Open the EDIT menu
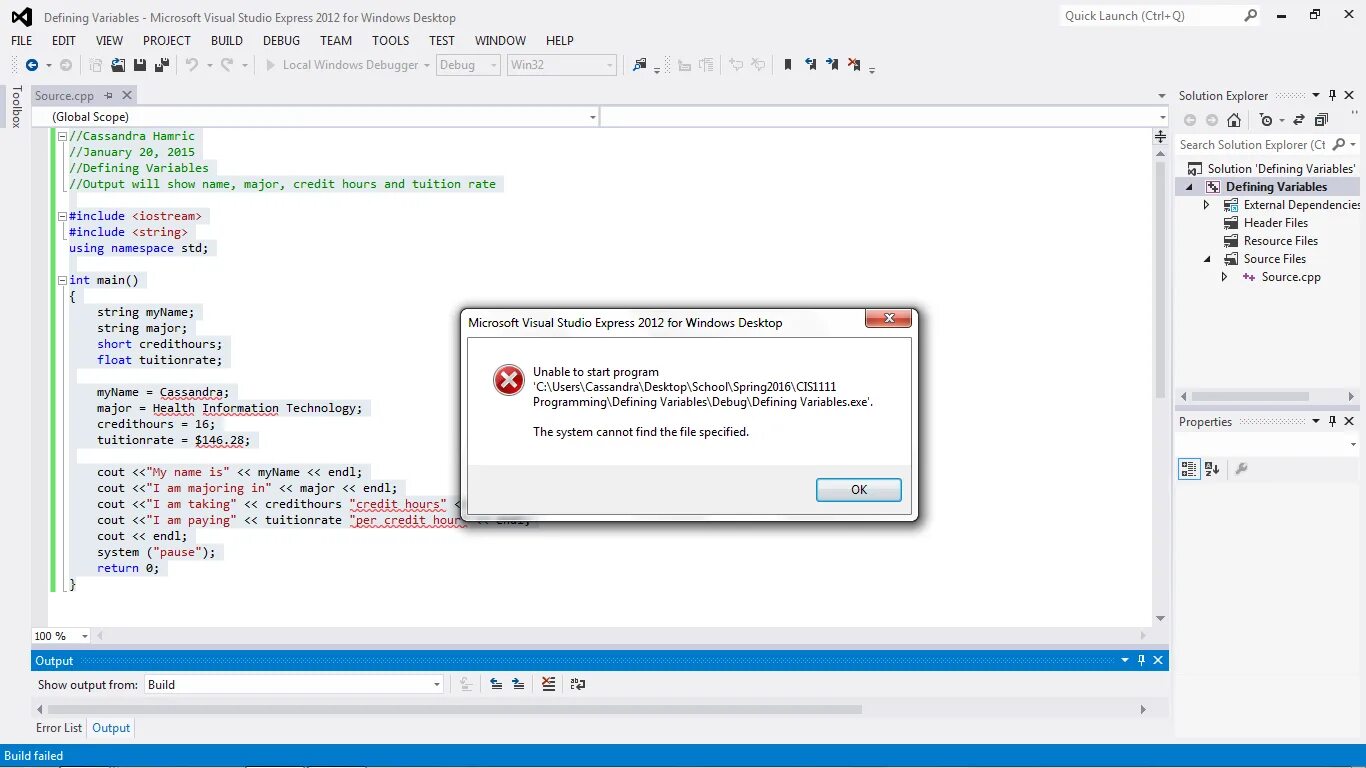 tap(64, 41)
